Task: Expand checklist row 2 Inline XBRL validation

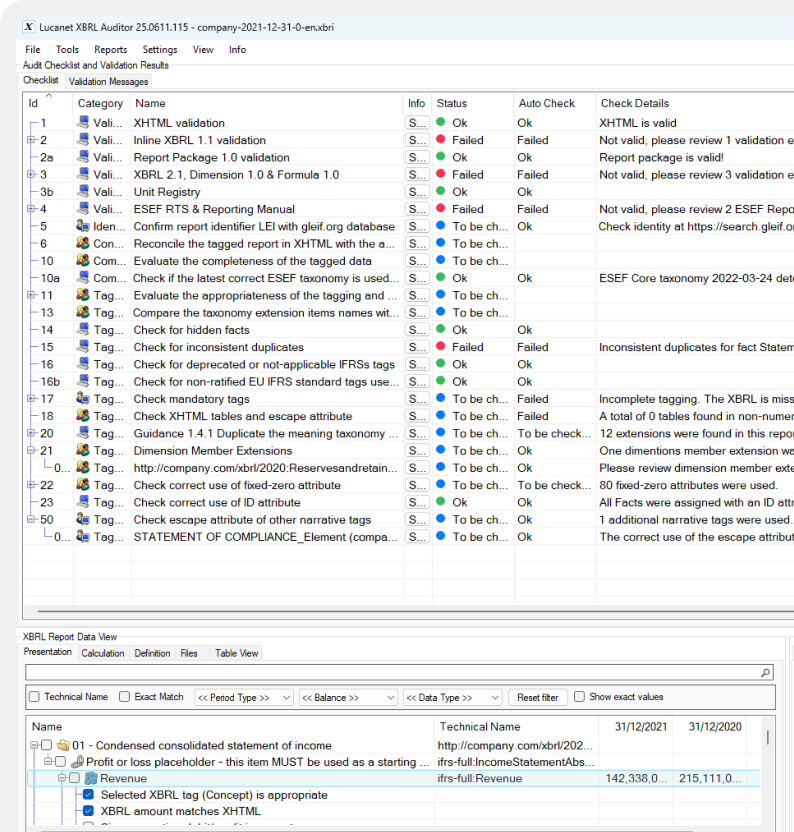Action: (30, 140)
